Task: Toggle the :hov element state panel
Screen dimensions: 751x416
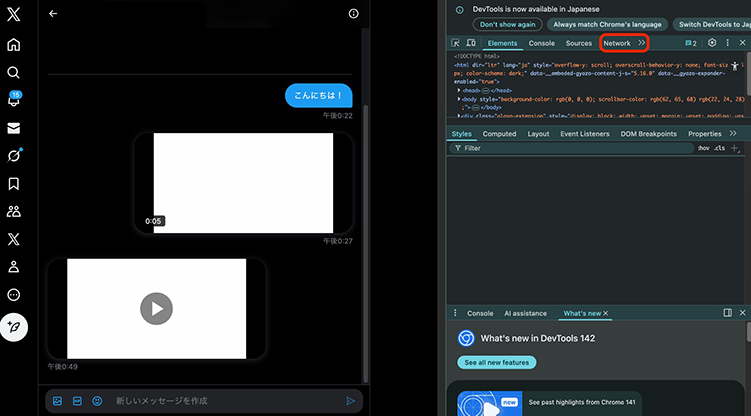Action: (x=703, y=148)
